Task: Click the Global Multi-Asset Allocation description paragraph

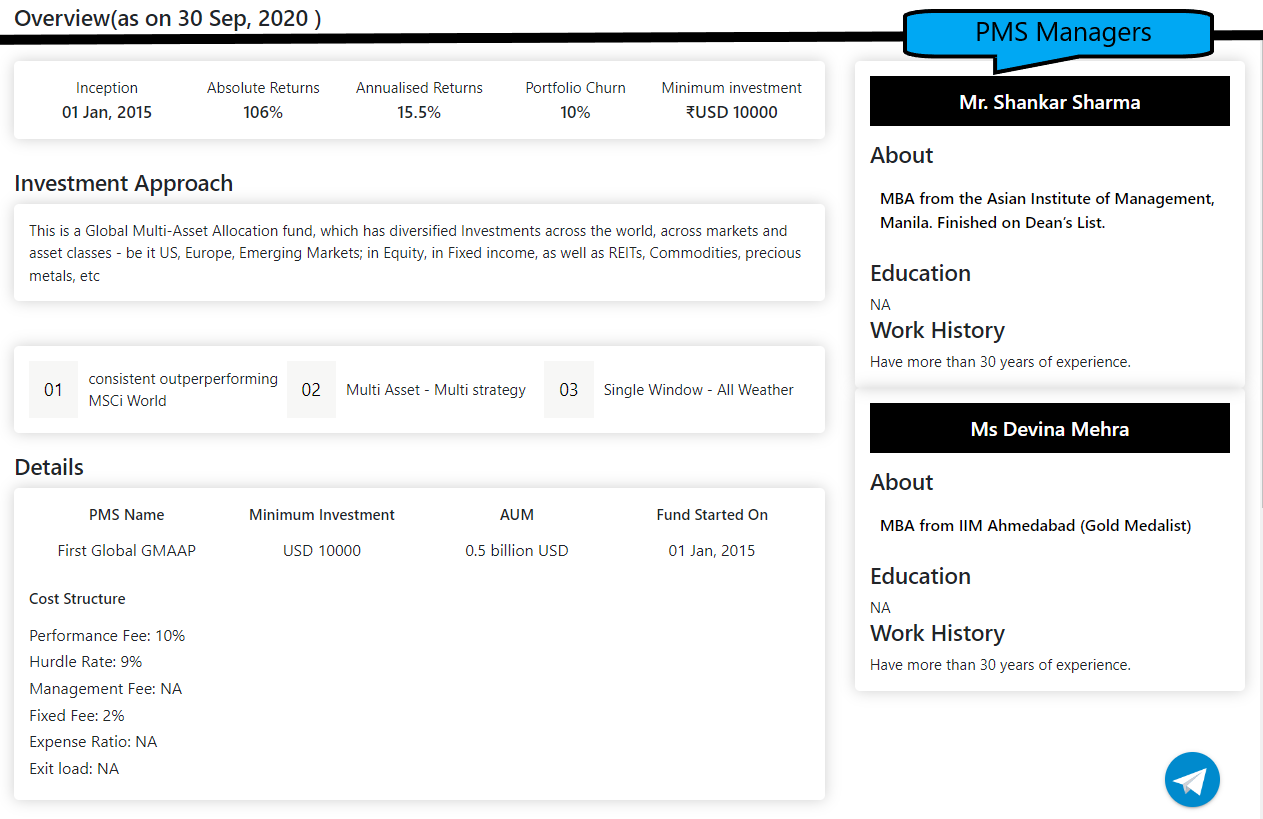Action: [x=415, y=253]
